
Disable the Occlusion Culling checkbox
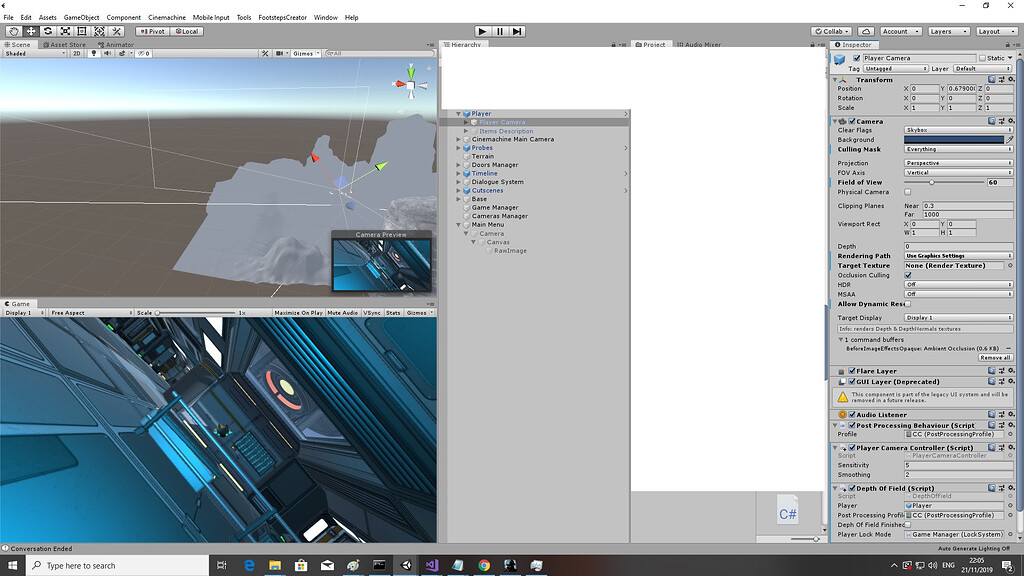[907, 275]
